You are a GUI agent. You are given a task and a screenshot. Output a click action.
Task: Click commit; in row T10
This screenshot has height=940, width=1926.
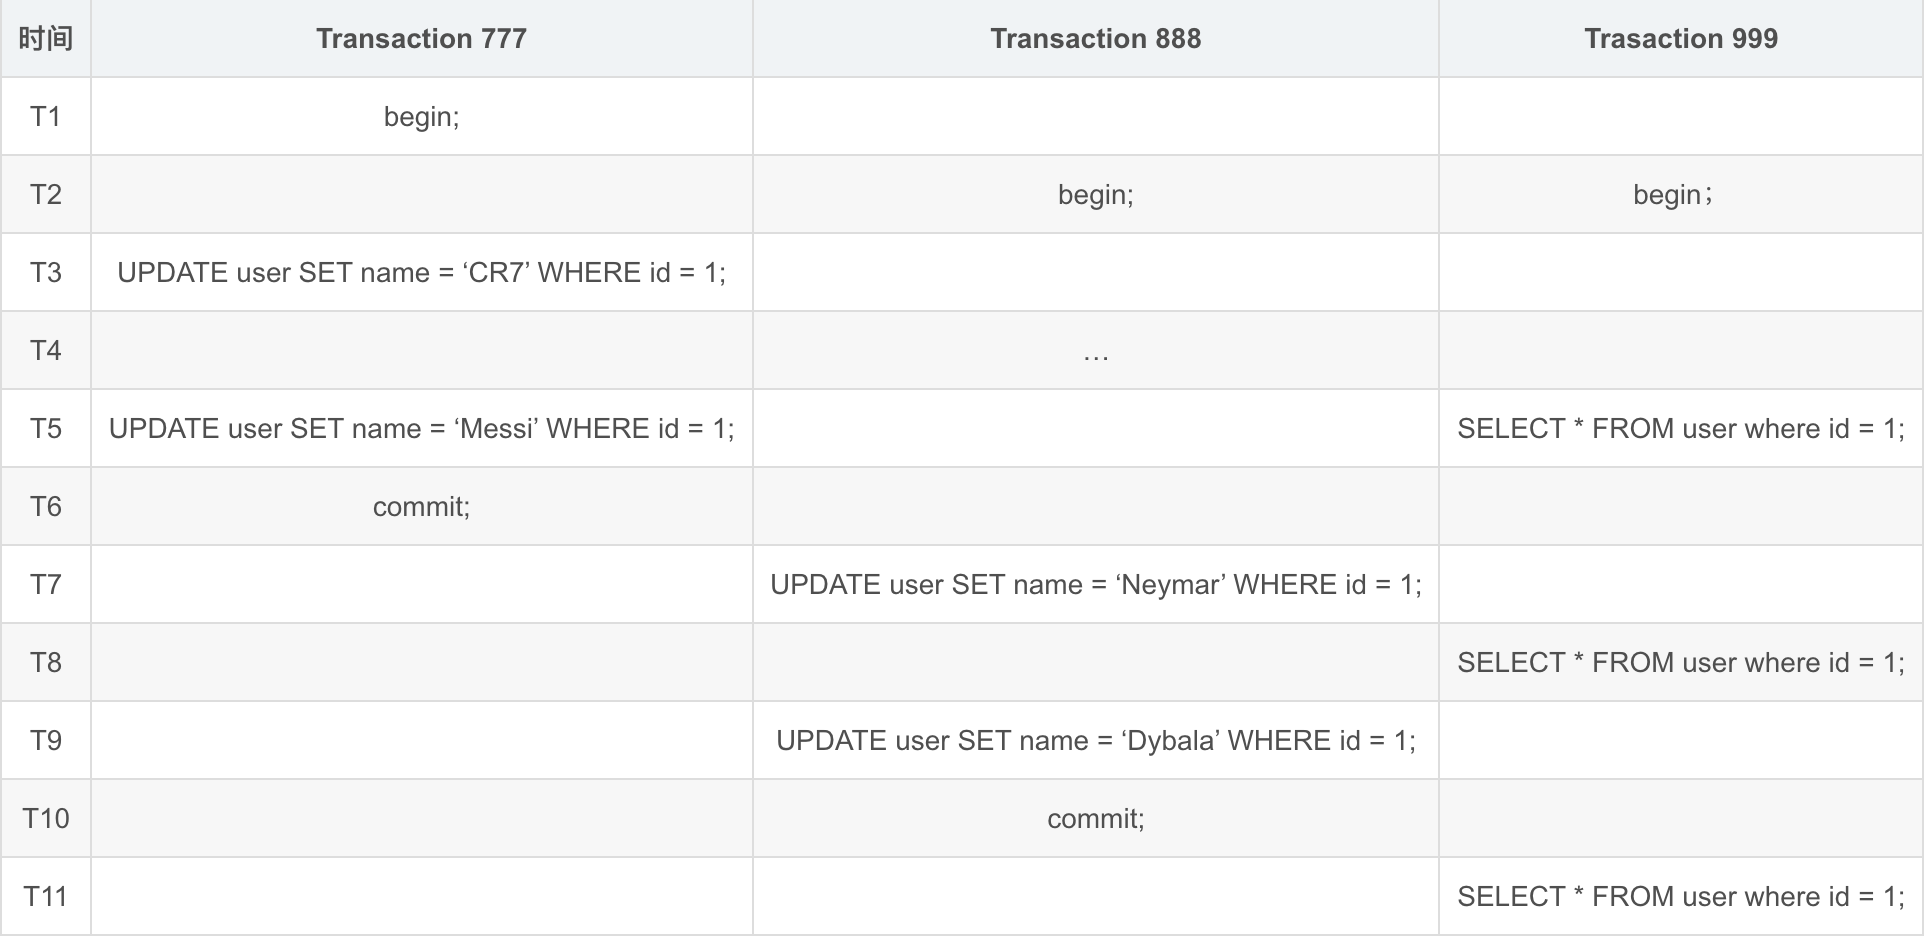tap(1095, 819)
